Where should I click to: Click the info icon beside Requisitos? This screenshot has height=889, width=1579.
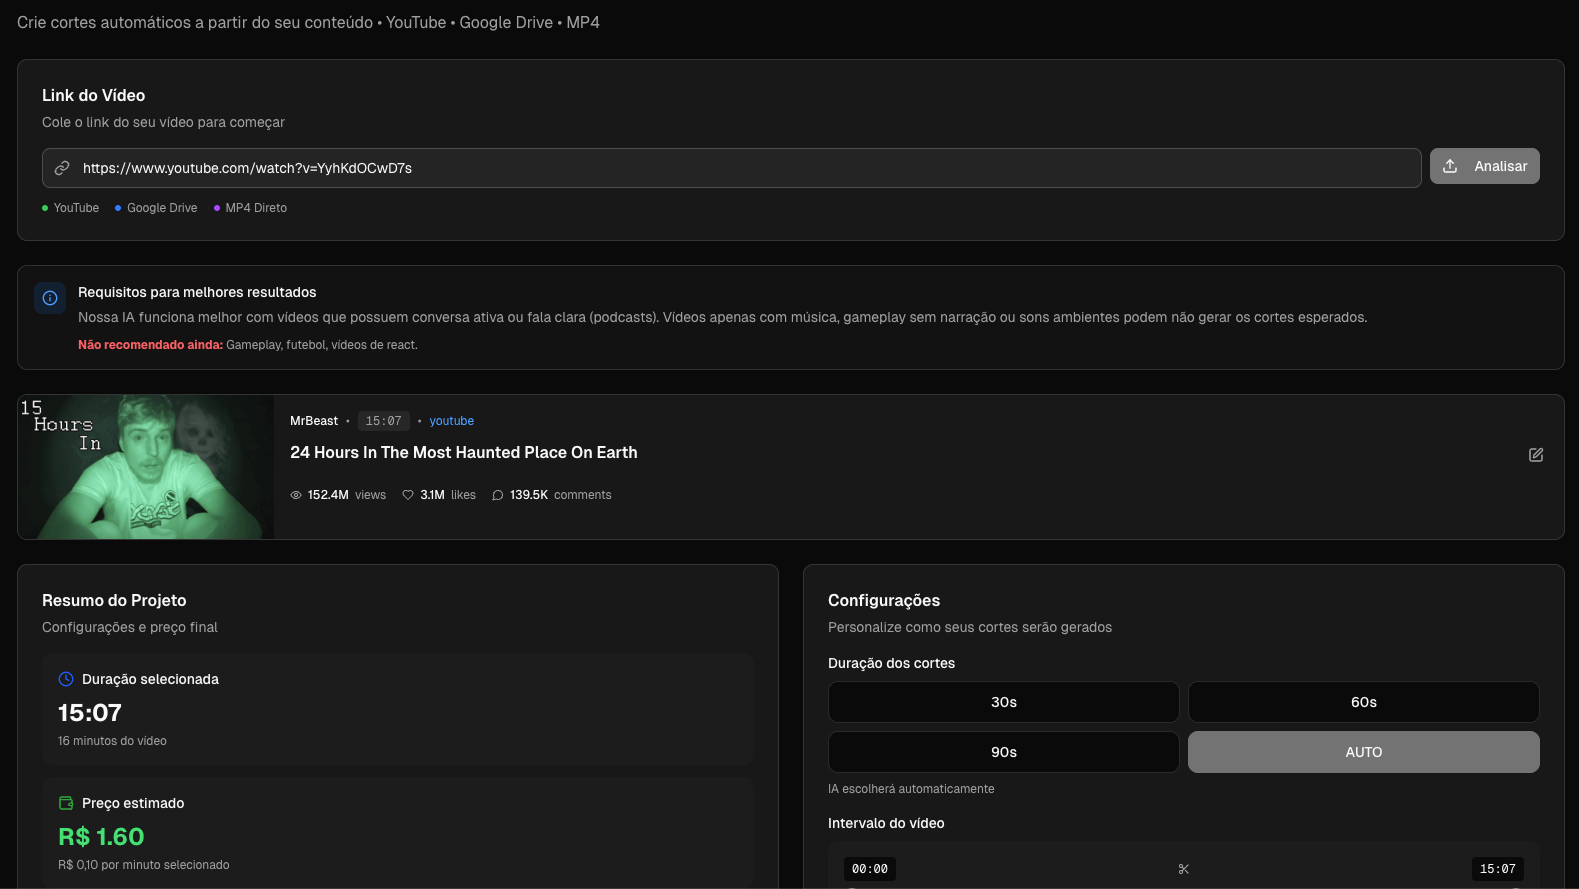(x=50, y=298)
